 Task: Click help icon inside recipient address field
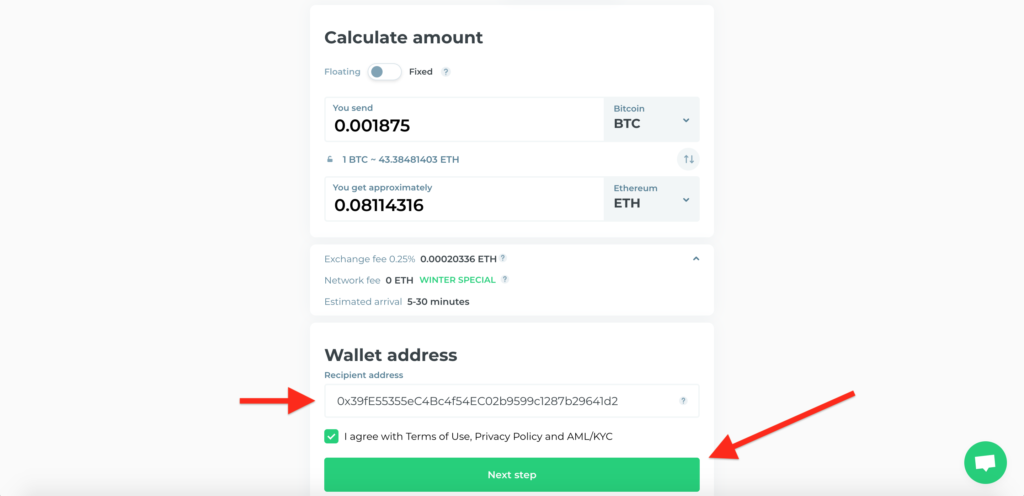(x=683, y=401)
